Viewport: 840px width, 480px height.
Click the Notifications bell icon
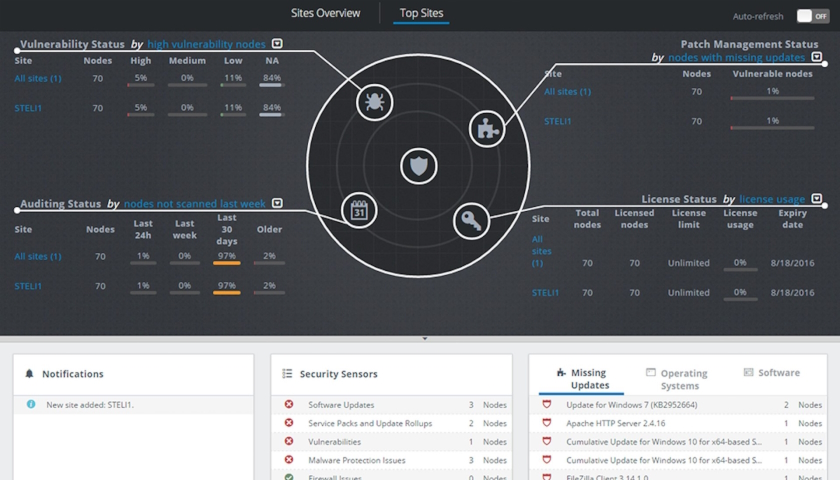click(x=29, y=373)
